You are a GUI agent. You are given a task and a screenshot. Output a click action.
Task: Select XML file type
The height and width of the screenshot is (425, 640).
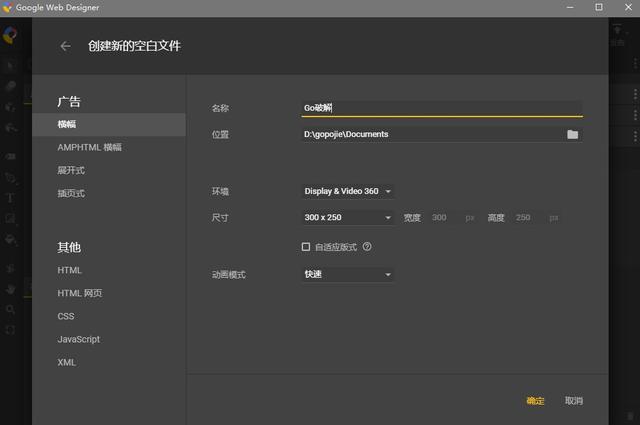click(x=67, y=362)
